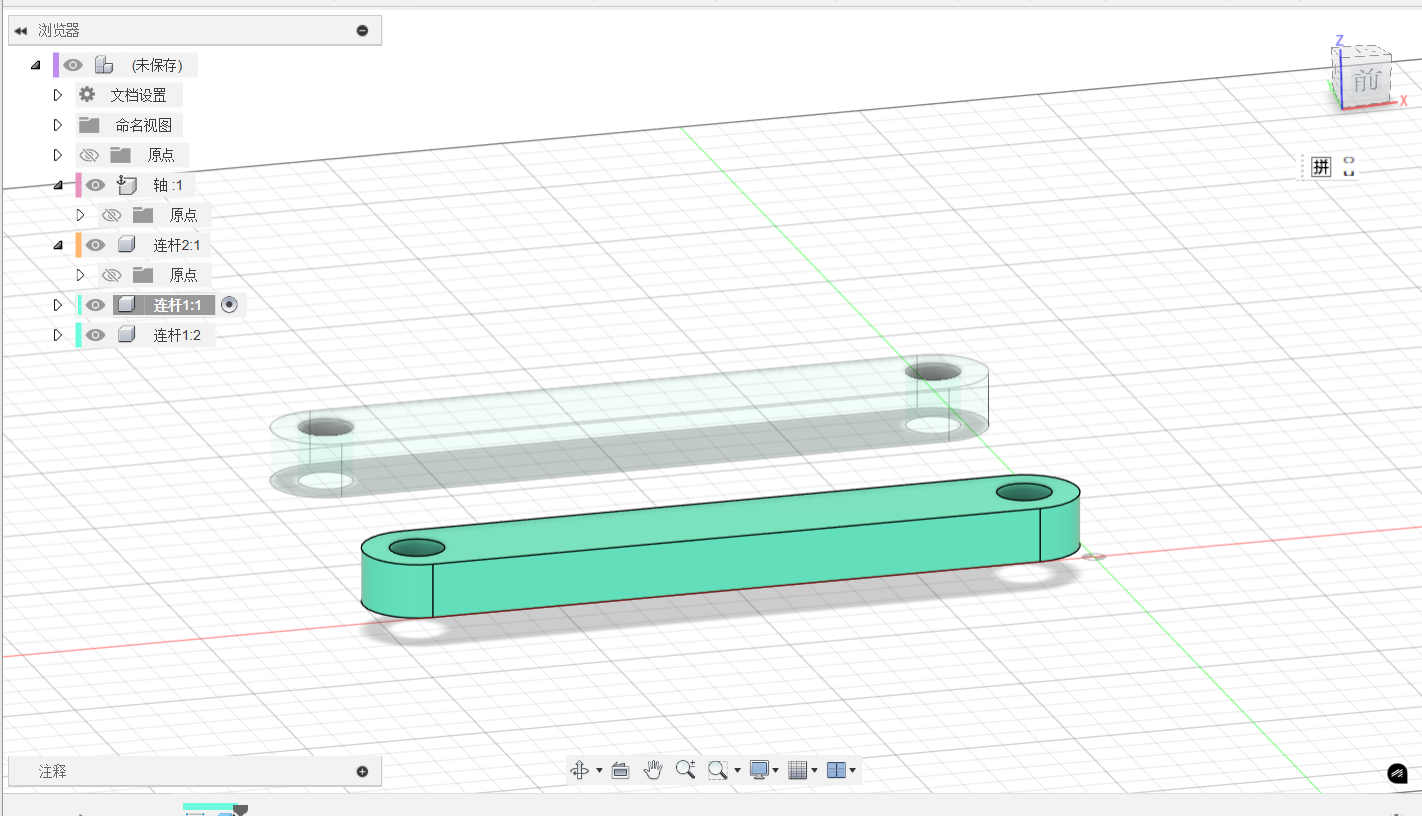Image resolution: width=1422 pixels, height=816 pixels.
Task: Expand the 命名视图 node
Action: (x=58, y=125)
